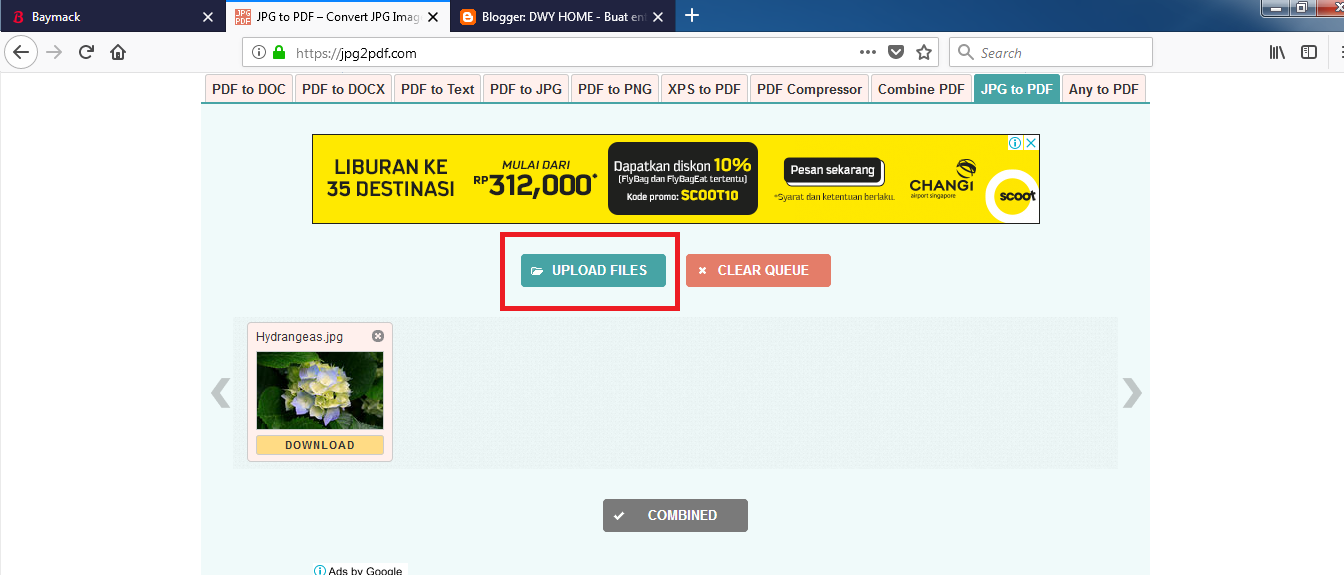Open the PDF Compressor tab

[809, 89]
